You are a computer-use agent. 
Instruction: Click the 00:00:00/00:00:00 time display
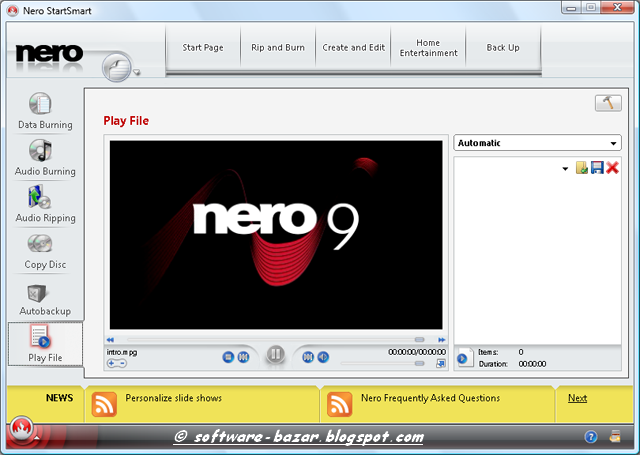[x=417, y=352]
